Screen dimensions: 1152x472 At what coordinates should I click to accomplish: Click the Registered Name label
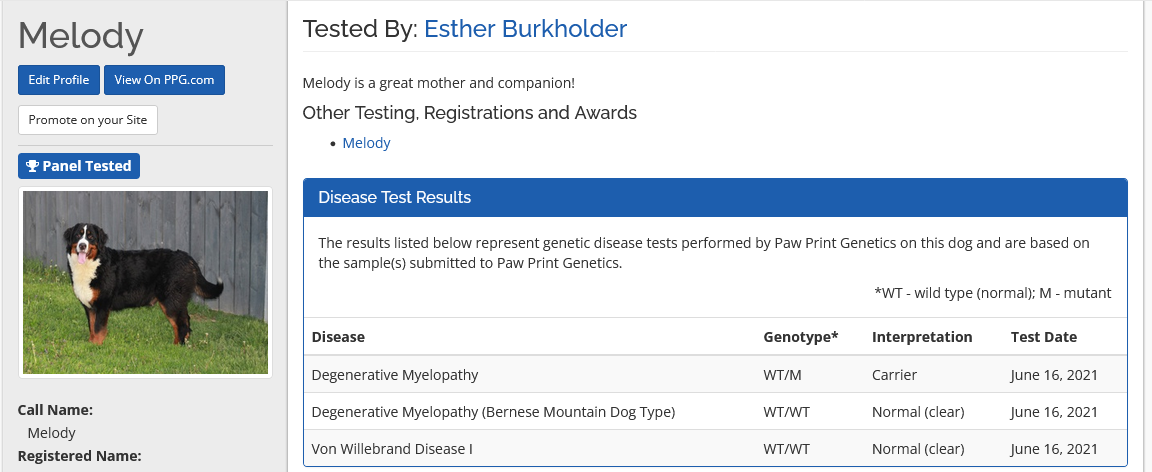tap(79, 456)
